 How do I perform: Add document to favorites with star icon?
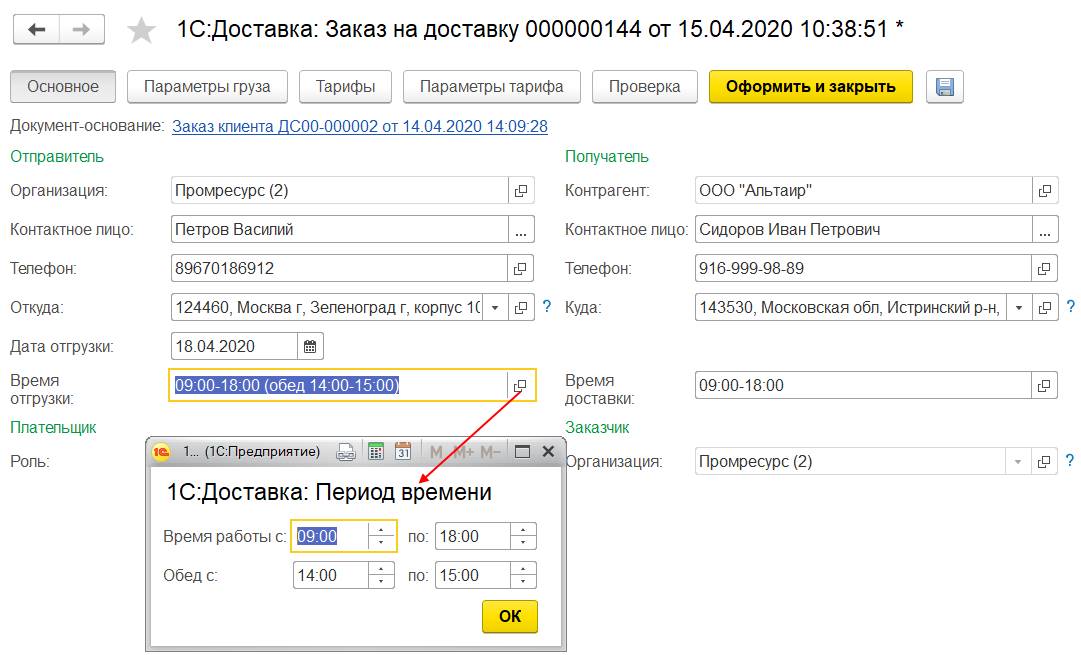(141, 30)
